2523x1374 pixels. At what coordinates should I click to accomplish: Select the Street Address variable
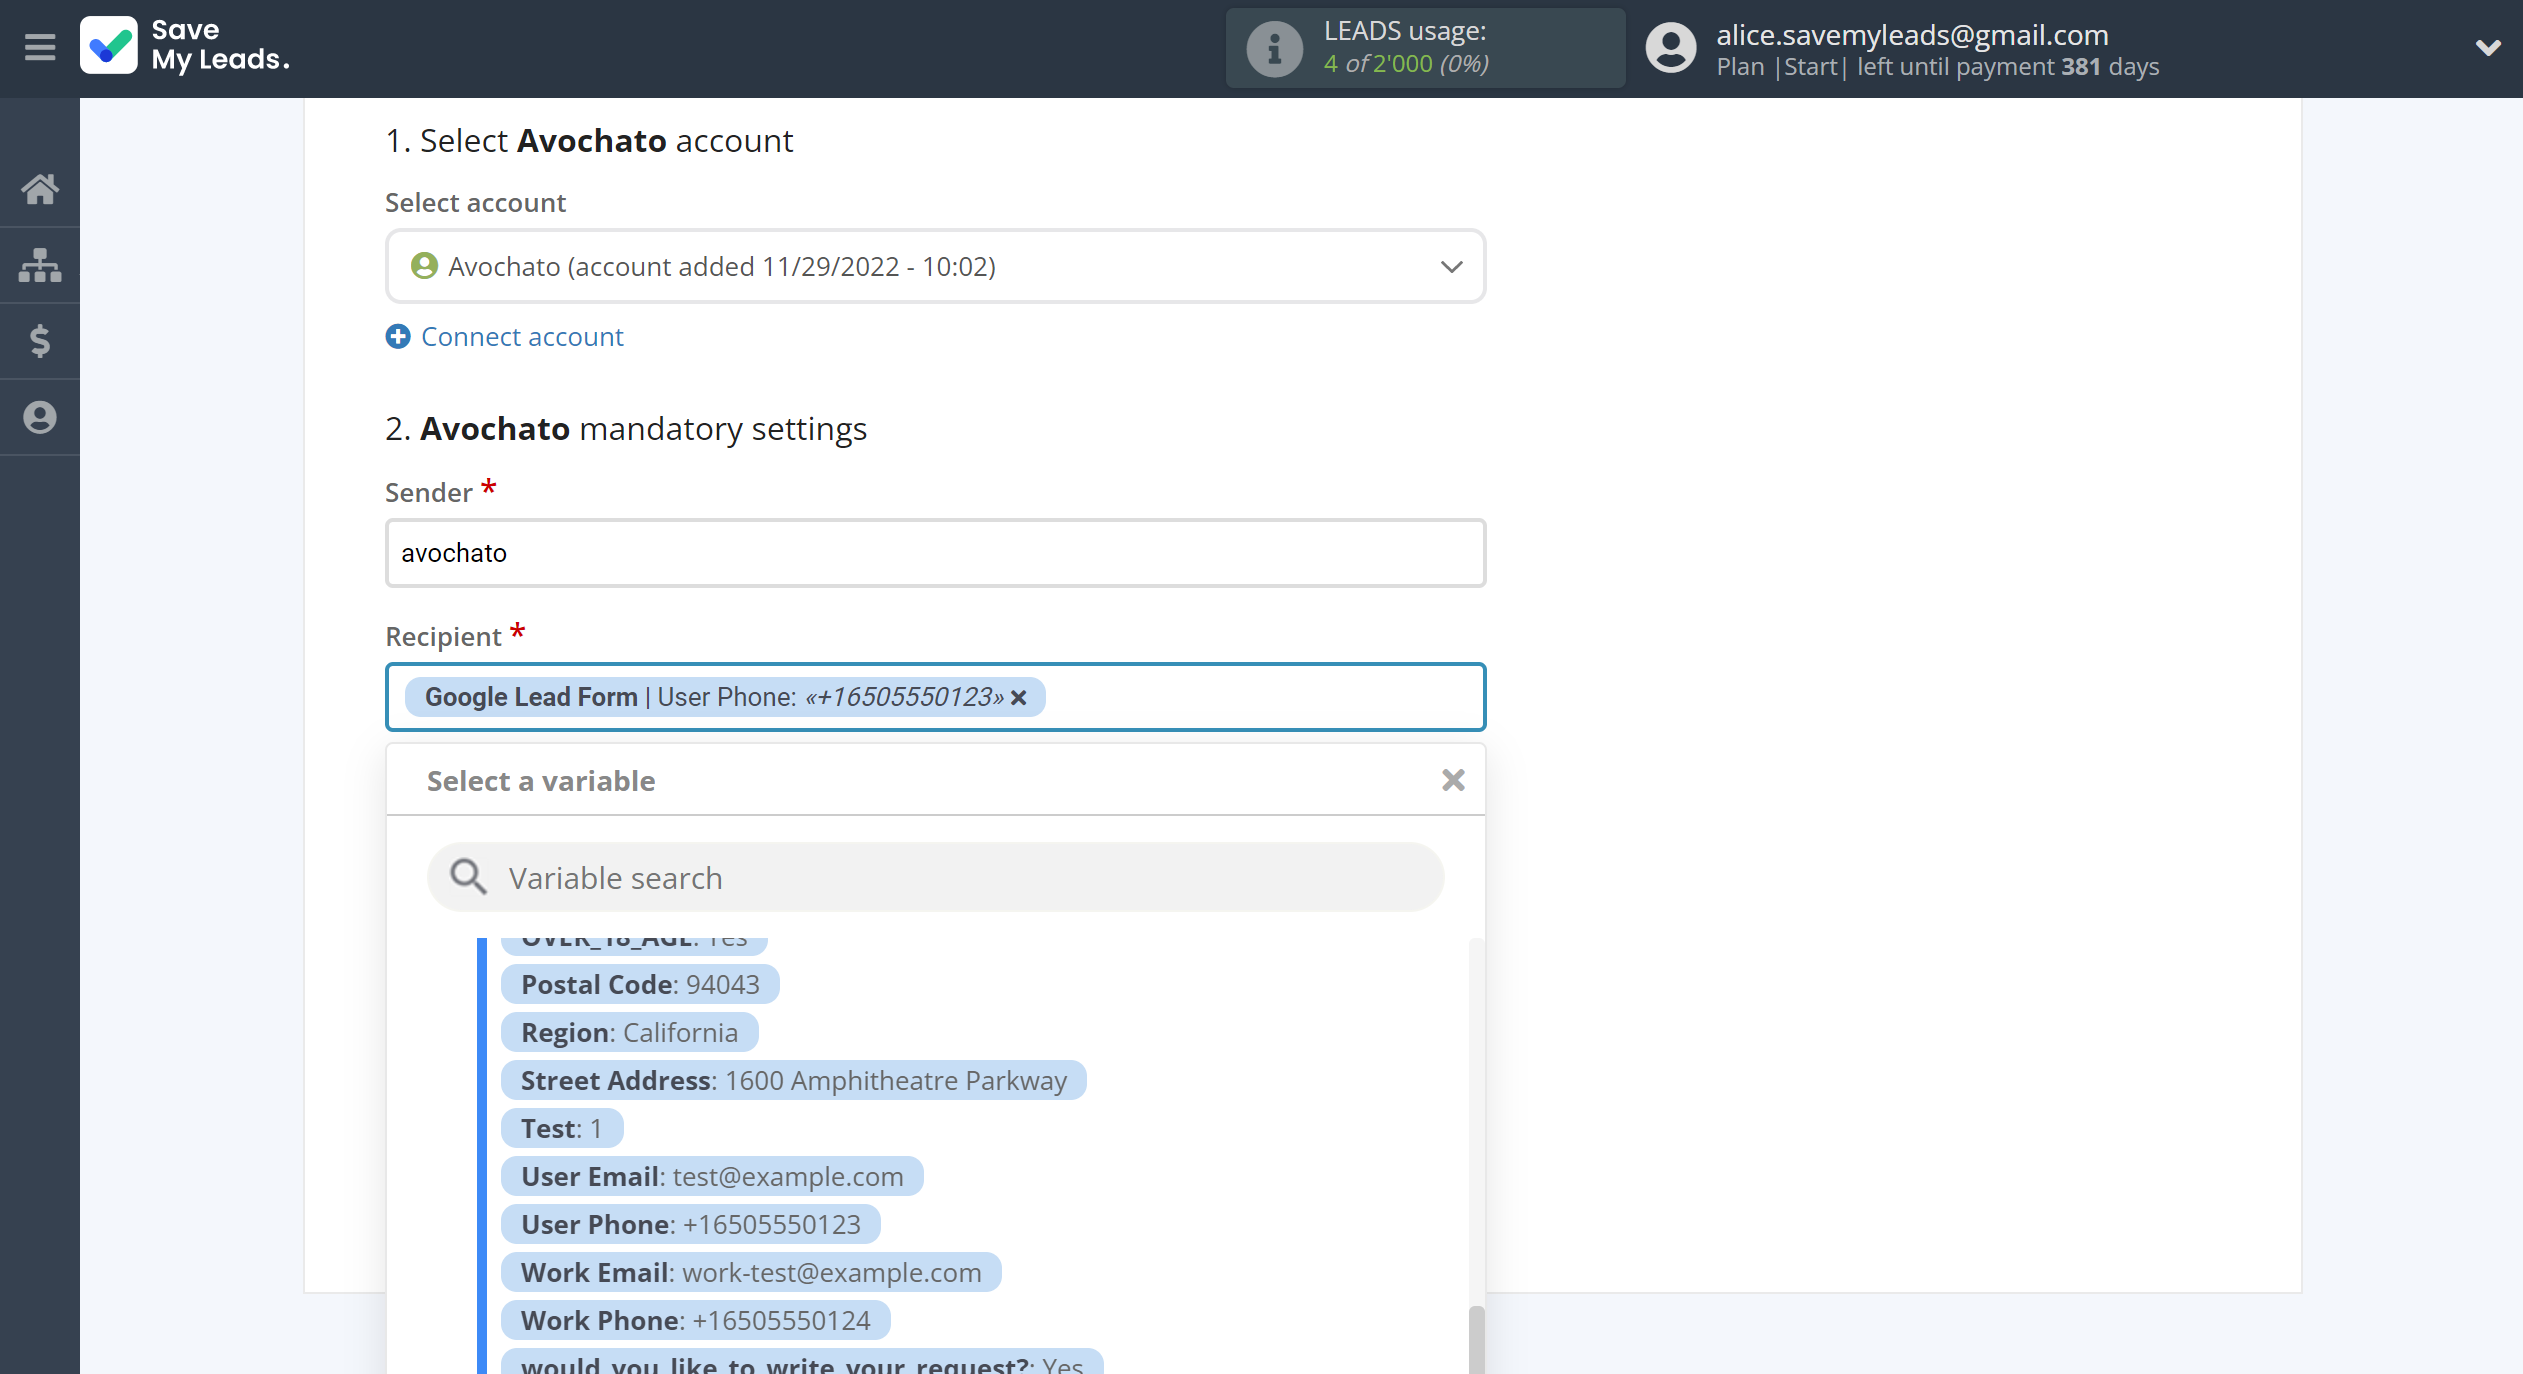(794, 1081)
